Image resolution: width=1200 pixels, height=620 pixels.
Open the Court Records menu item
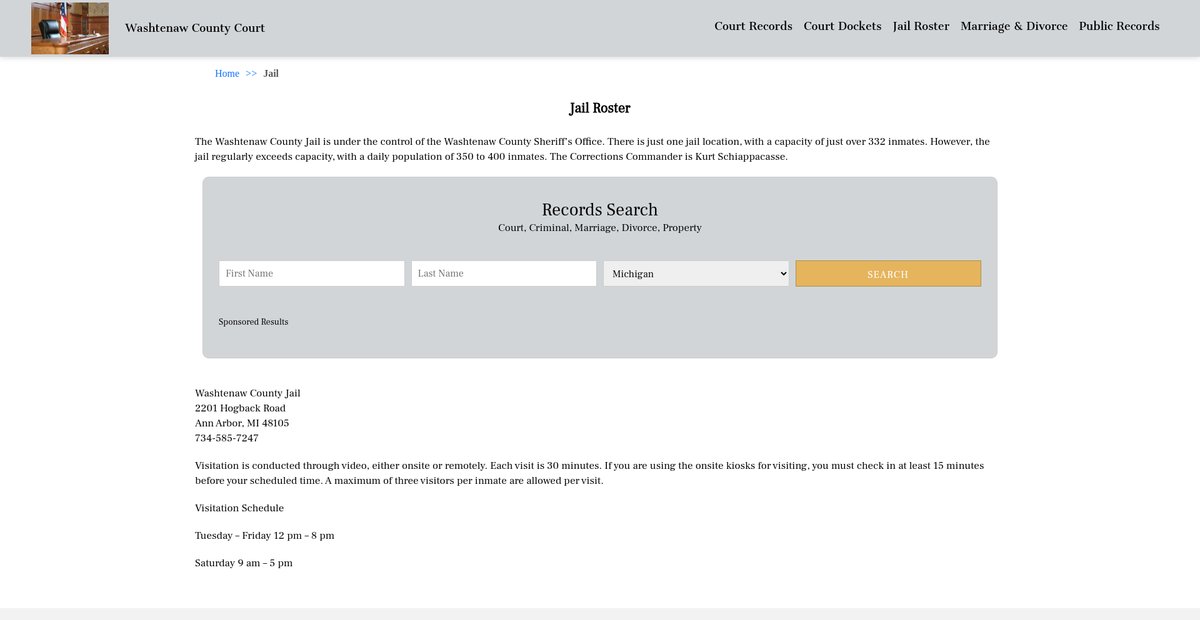(x=753, y=26)
